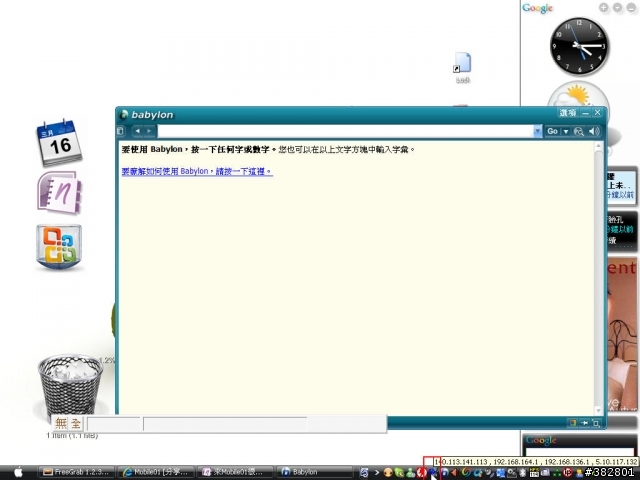640x480 pixels.
Task: Click the Babylon results scrollbar down arrow
Action: click(598, 410)
